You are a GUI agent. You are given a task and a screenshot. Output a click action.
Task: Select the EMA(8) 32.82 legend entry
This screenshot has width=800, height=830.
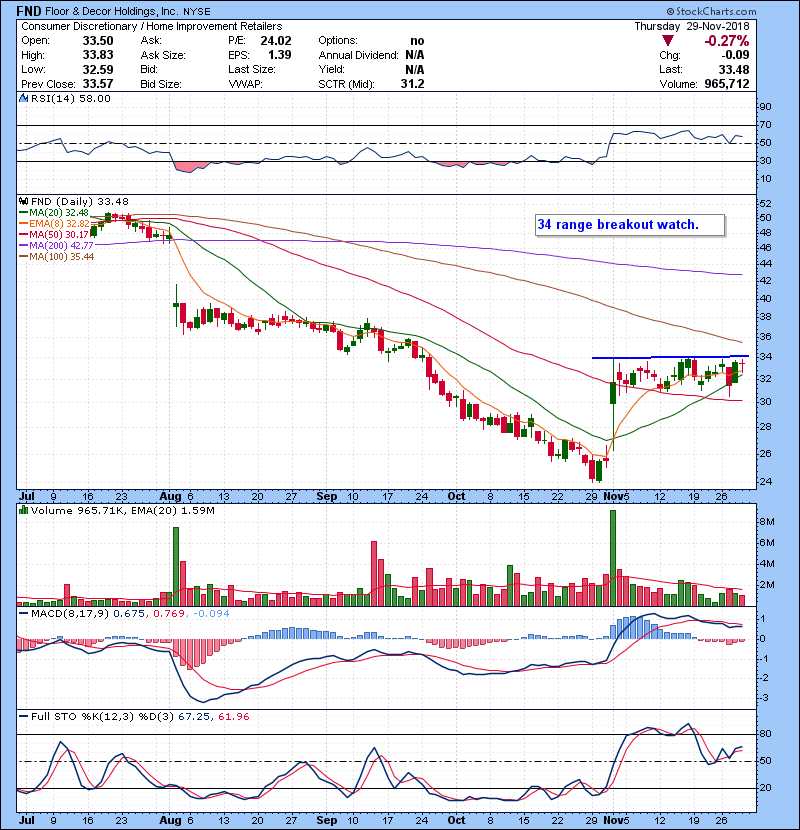click(x=55, y=224)
